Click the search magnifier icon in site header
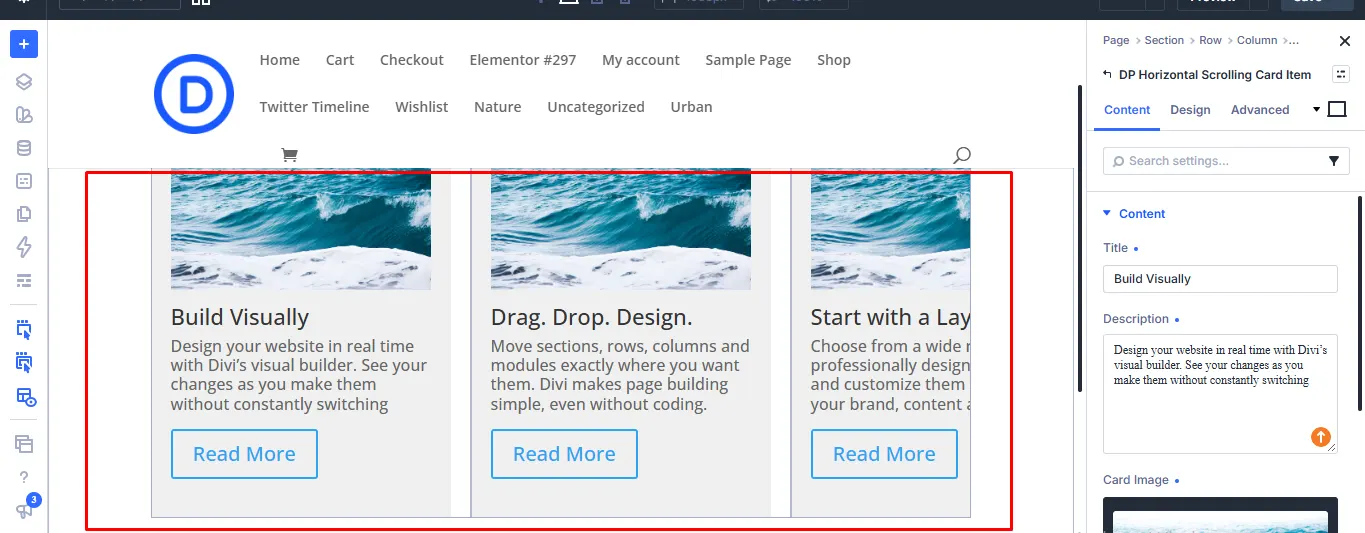 coord(961,155)
